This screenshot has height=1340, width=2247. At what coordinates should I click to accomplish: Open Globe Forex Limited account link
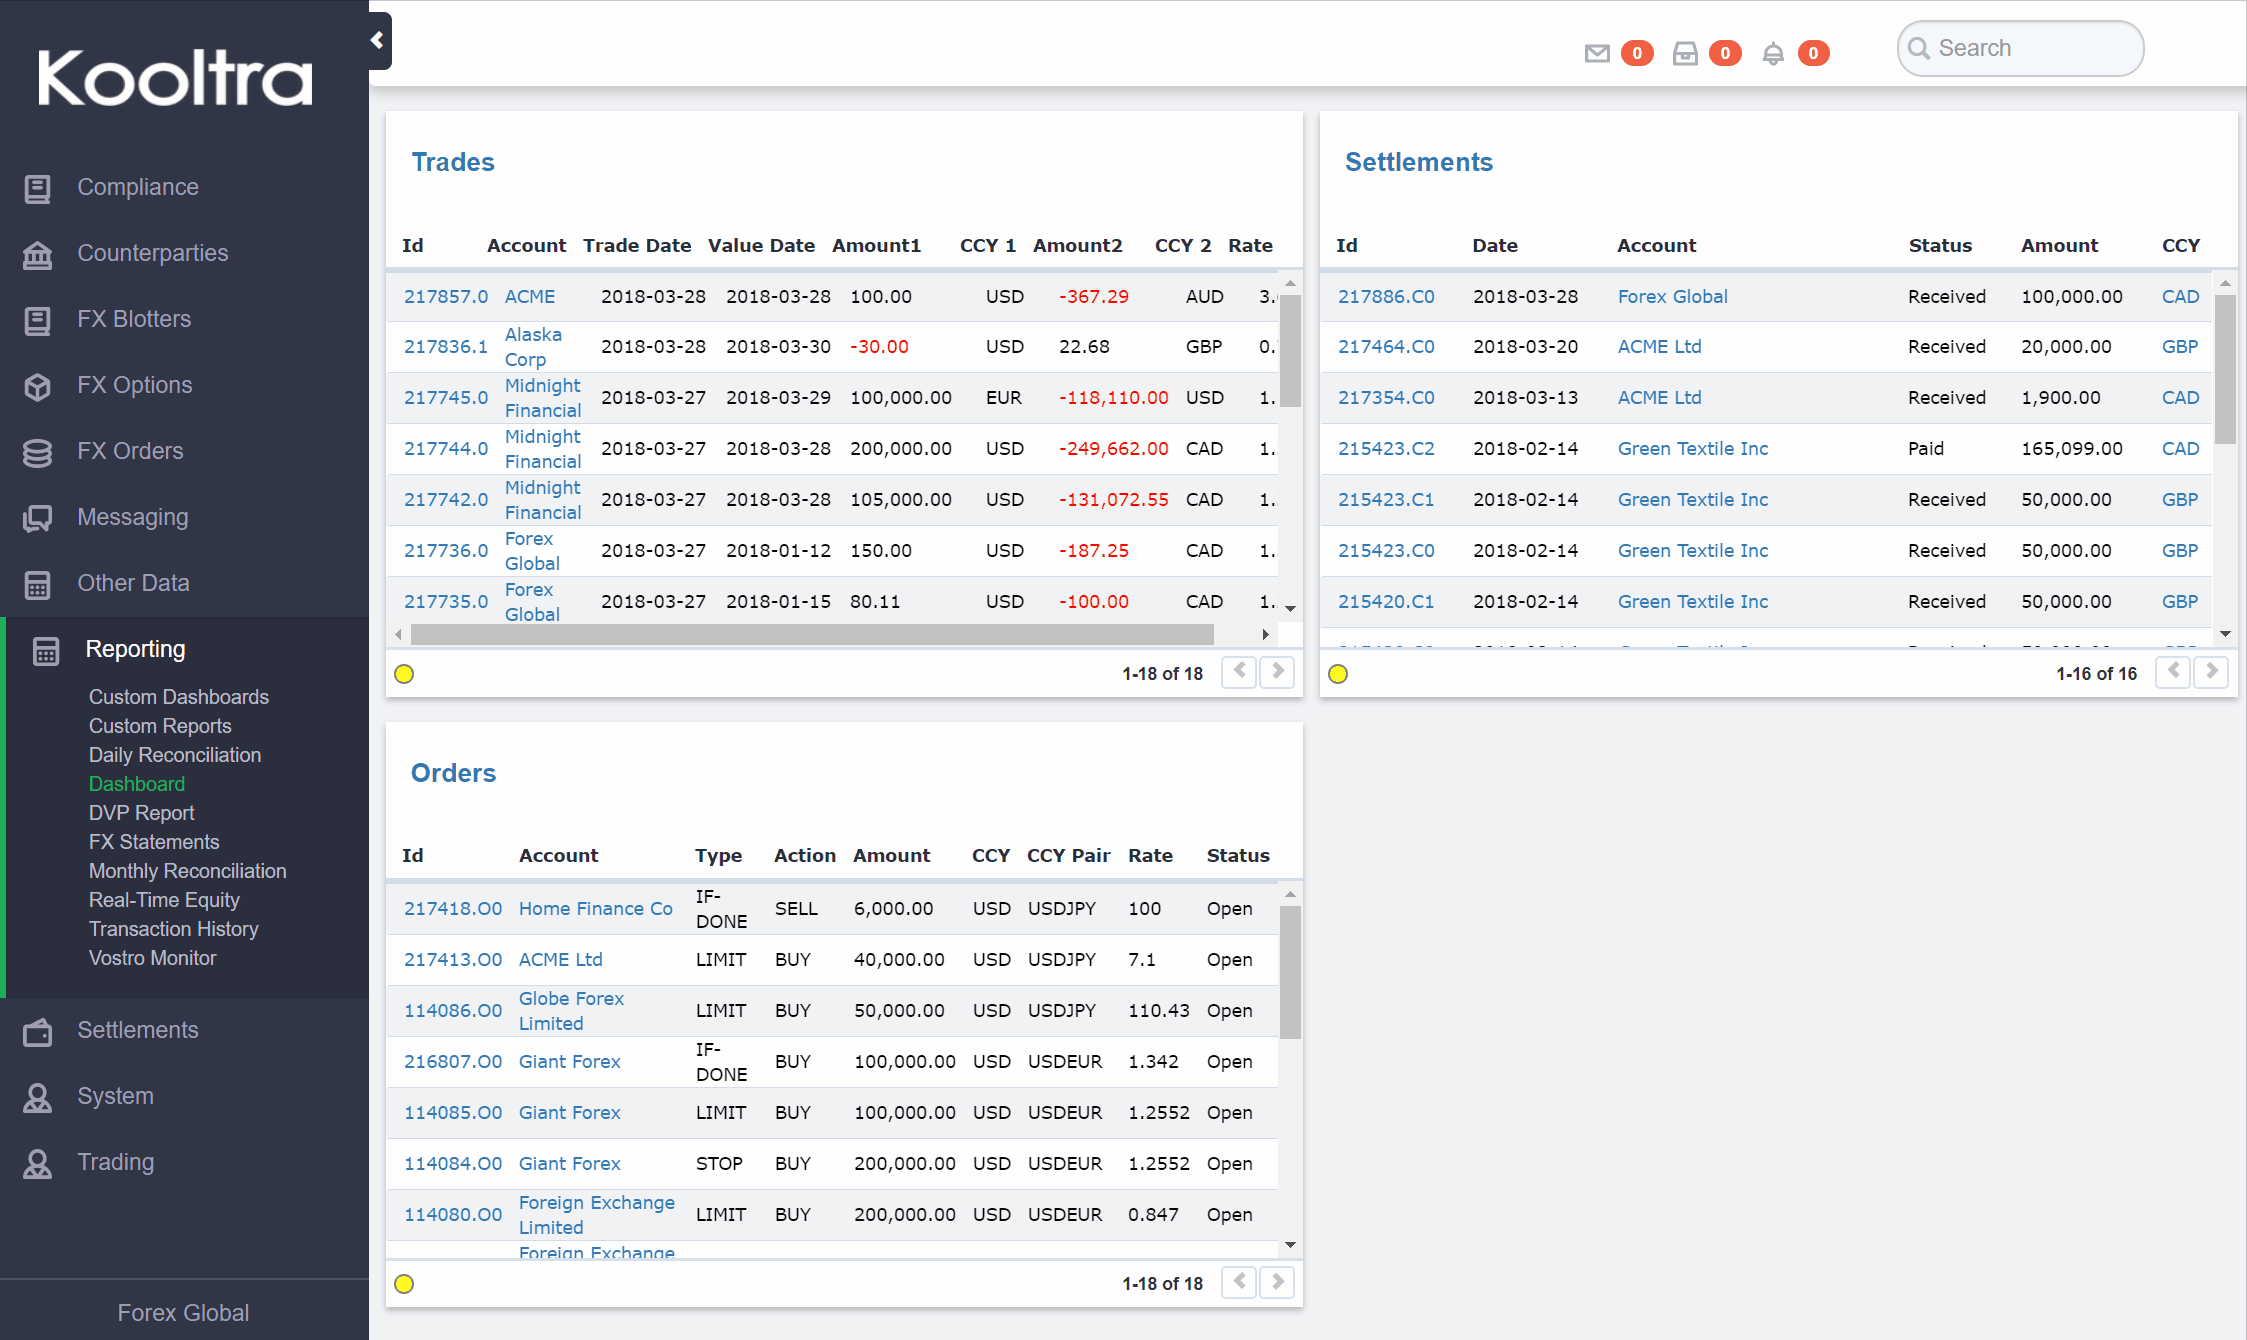point(571,1011)
